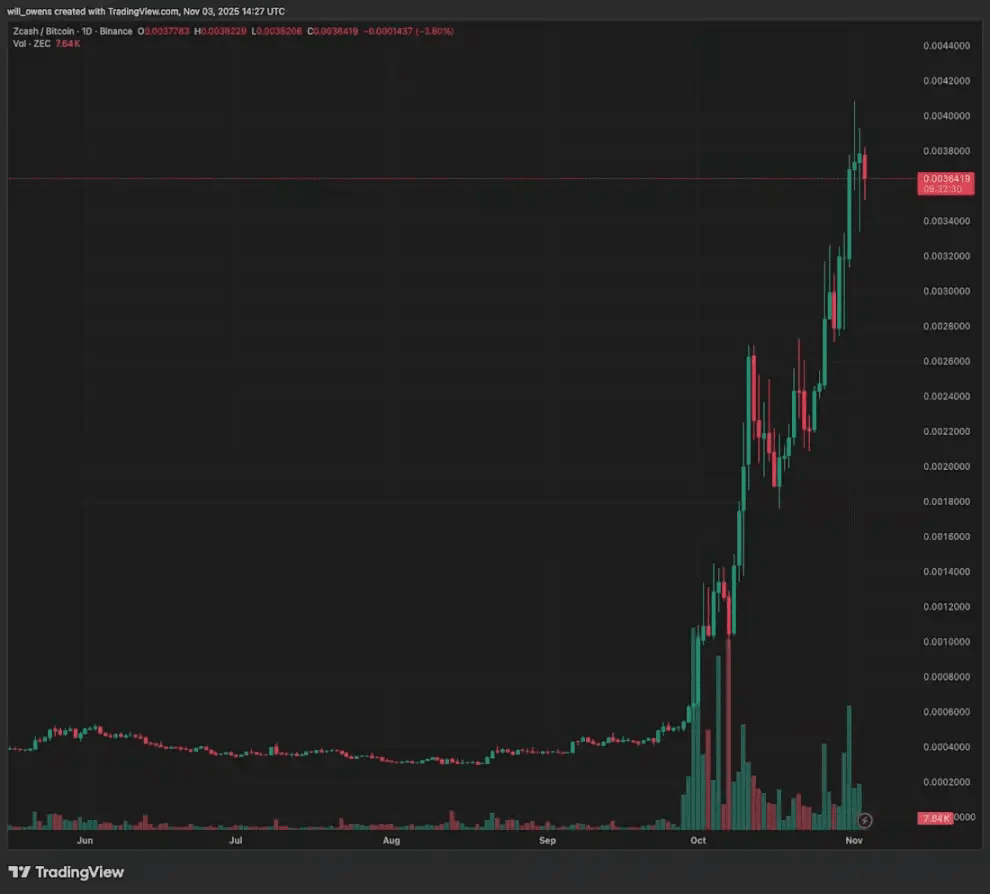Click the 0.0020000 price axis label

point(946,466)
